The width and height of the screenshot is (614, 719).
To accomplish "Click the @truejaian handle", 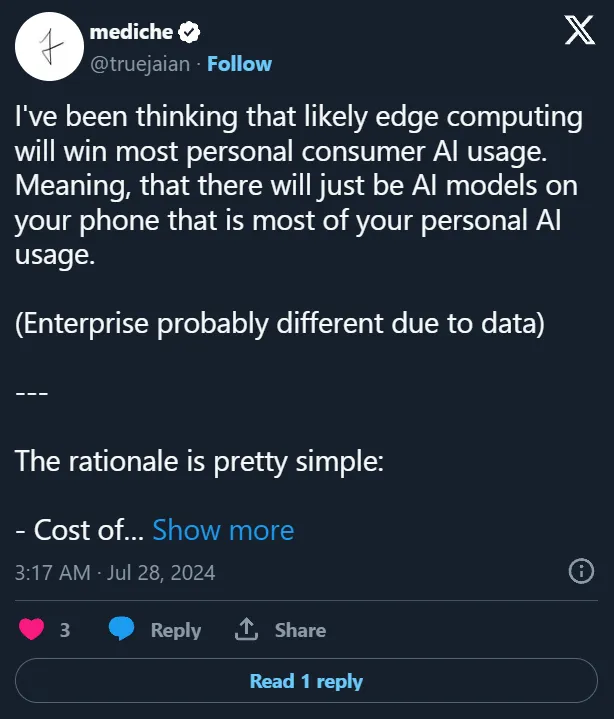I will click(140, 64).
